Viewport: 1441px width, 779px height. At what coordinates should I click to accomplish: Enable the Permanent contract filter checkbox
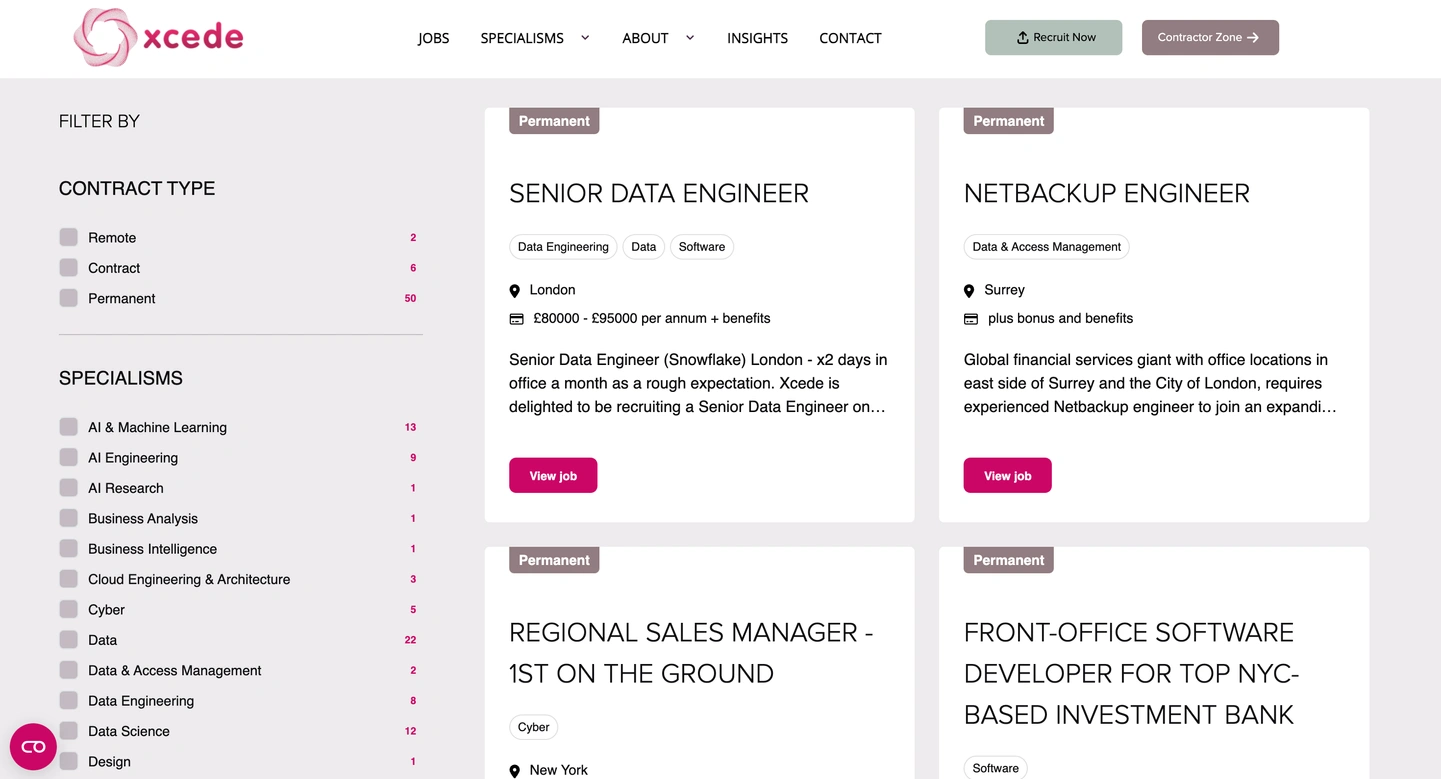click(69, 298)
